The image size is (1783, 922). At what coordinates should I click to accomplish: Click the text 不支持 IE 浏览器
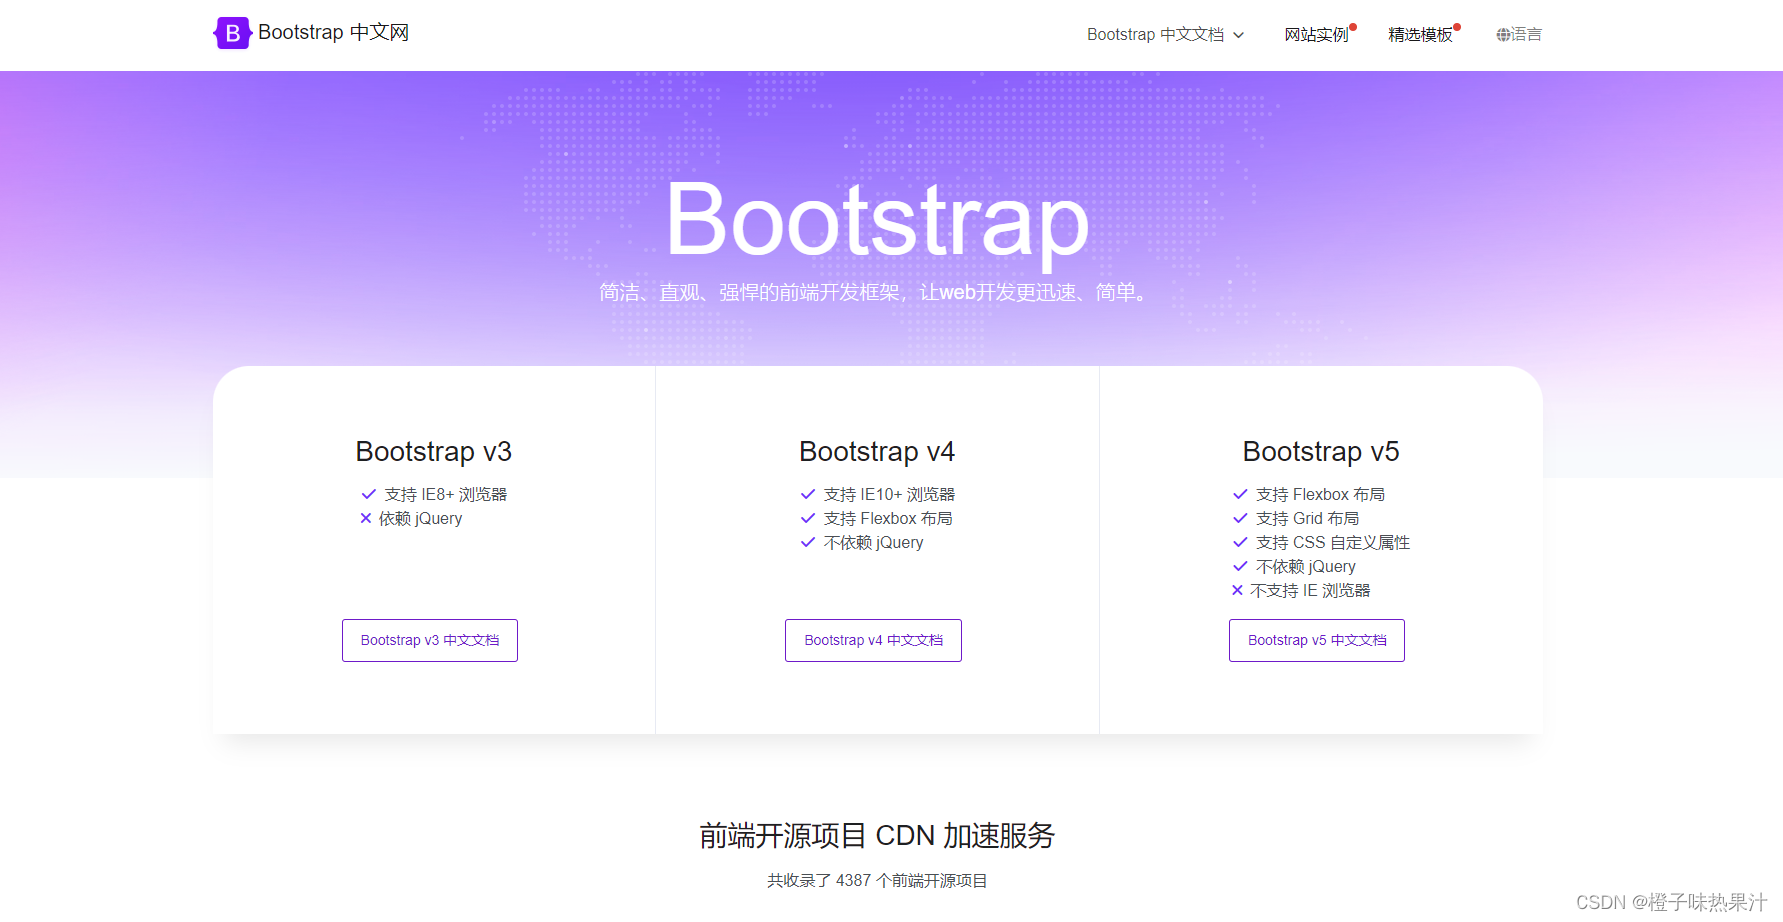pos(1310,590)
